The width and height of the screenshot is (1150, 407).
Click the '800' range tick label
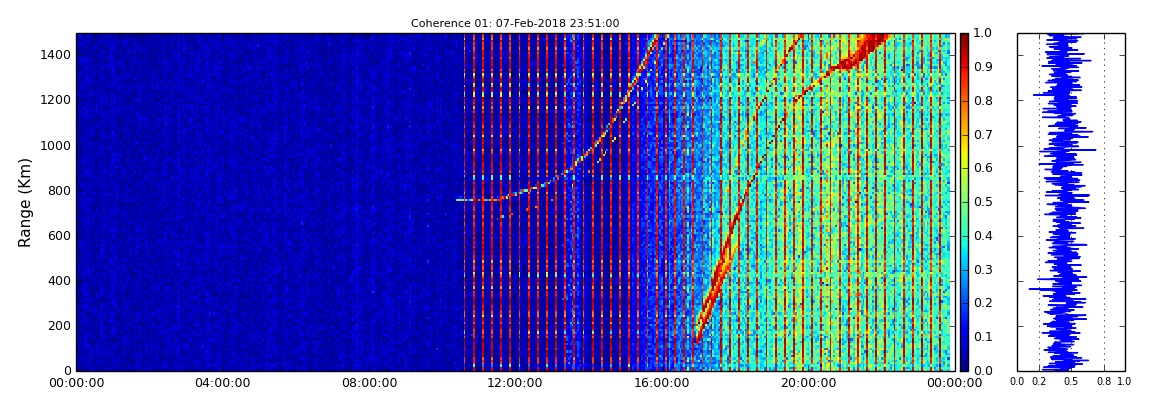tap(59, 191)
